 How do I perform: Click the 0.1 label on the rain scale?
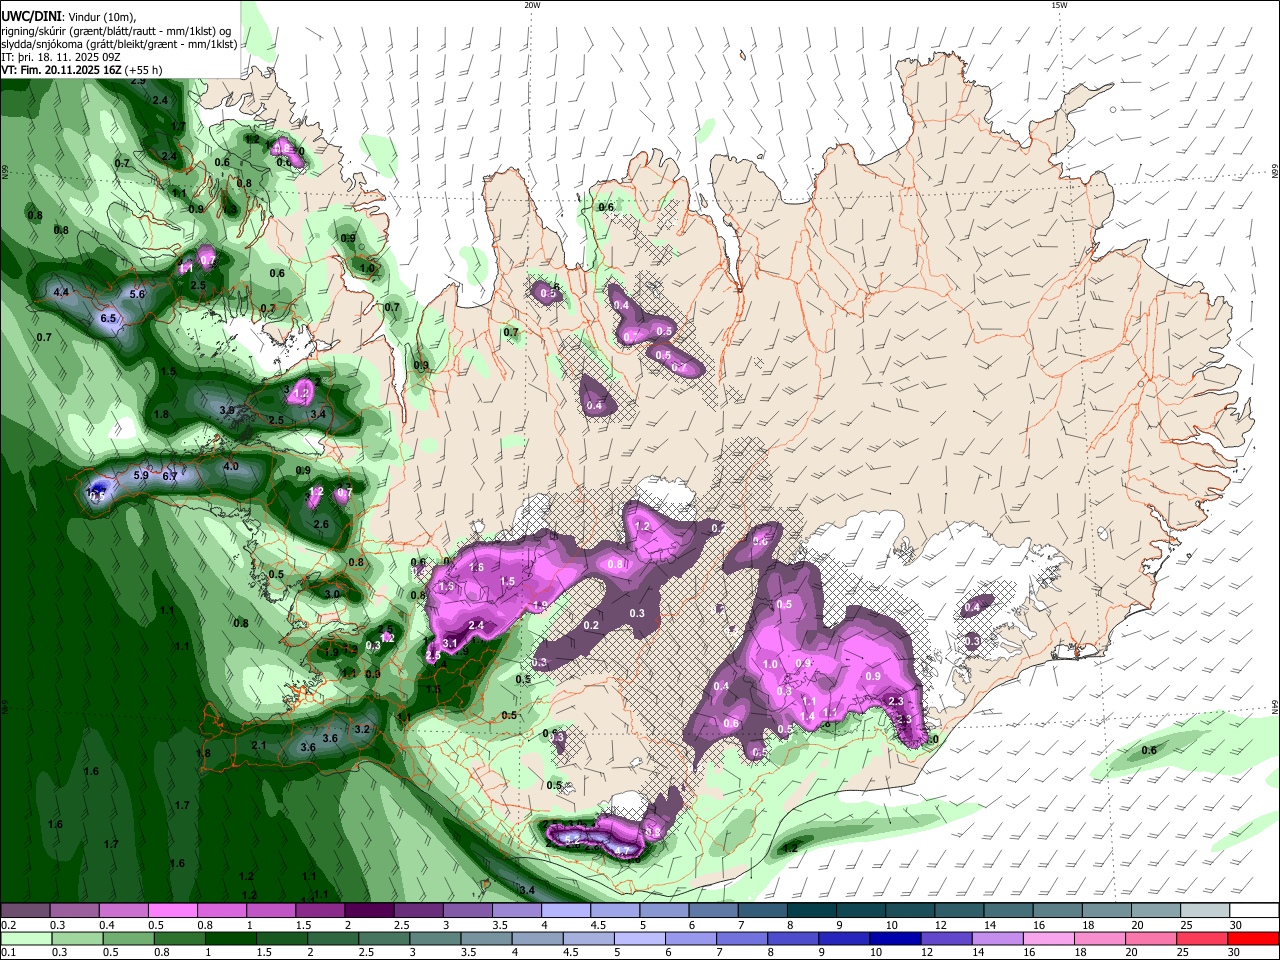coord(7,953)
